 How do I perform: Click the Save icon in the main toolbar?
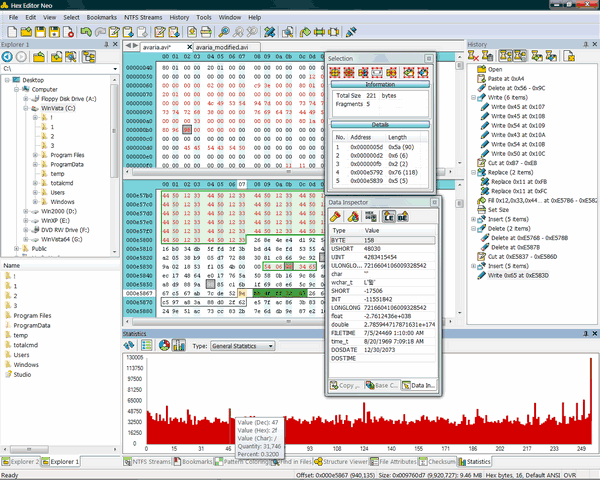coord(39,32)
